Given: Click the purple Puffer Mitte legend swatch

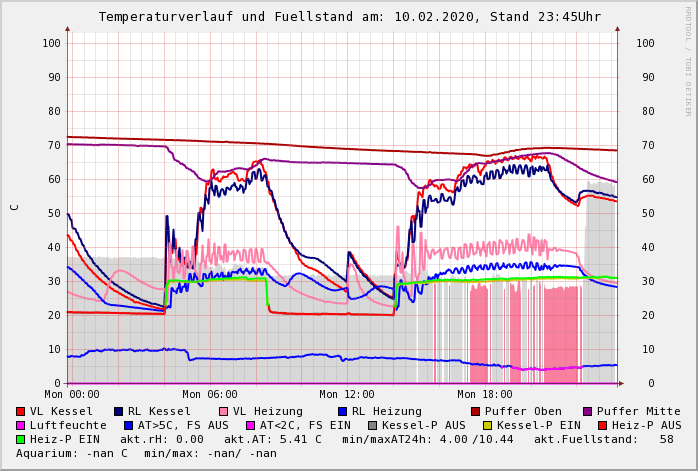Looking at the screenshot, I should [588, 411].
